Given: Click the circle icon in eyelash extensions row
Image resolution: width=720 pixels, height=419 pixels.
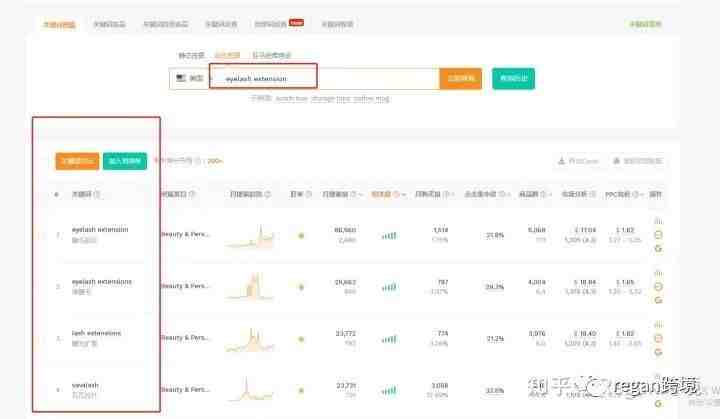Looking at the screenshot, I should (658, 287).
